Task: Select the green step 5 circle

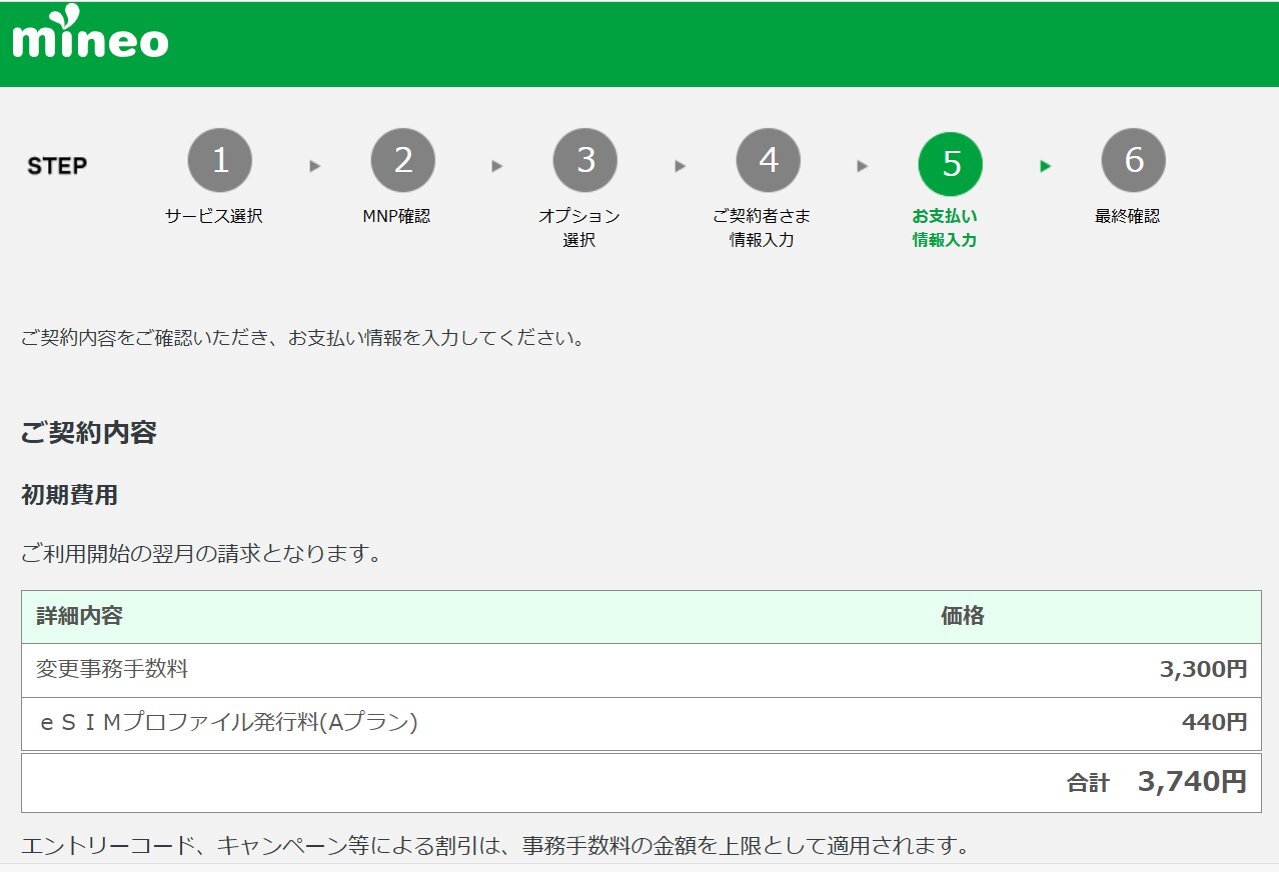Action: (x=950, y=163)
